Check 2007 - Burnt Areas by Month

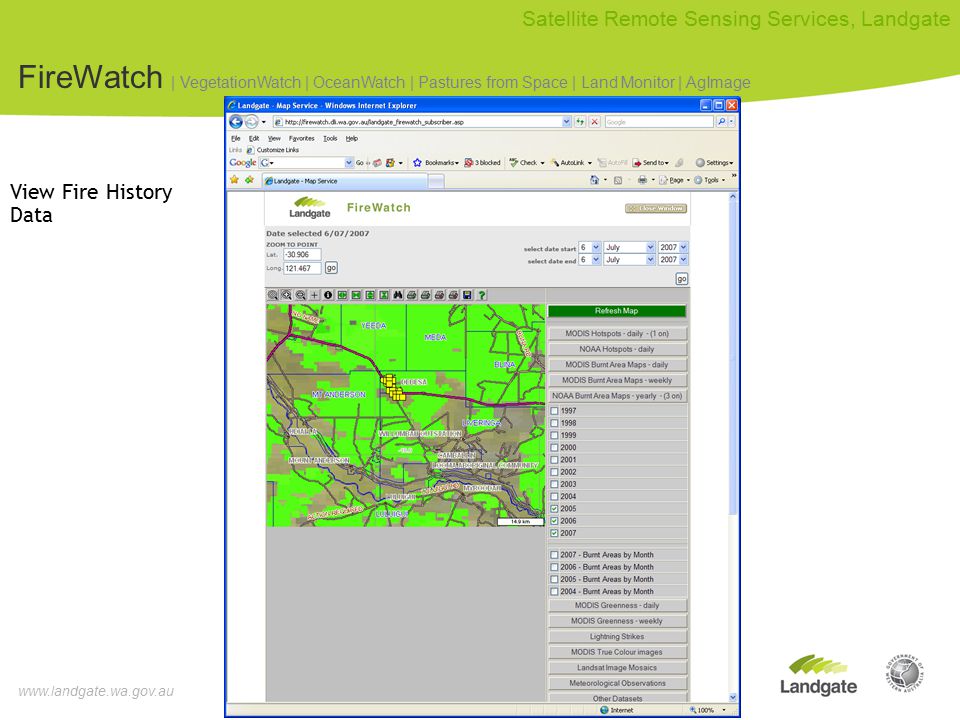pyautogui.click(x=554, y=555)
